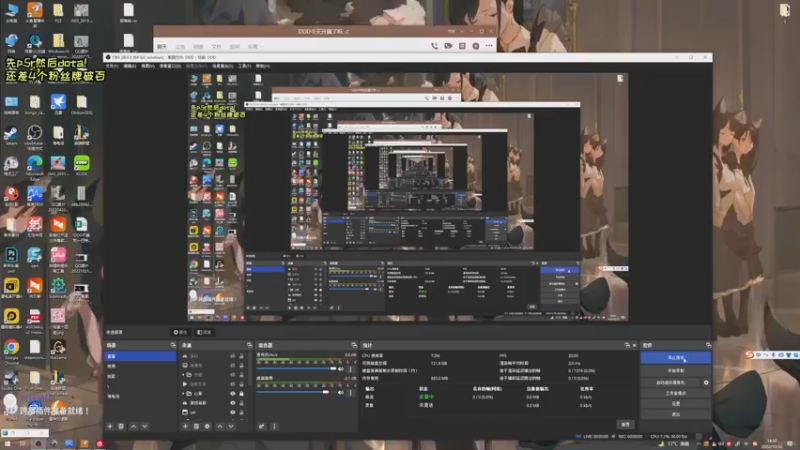Add a new source with the plus icon
The height and width of the screenshot is (450, 800).
pyautogui.click(x=185, y=426)
